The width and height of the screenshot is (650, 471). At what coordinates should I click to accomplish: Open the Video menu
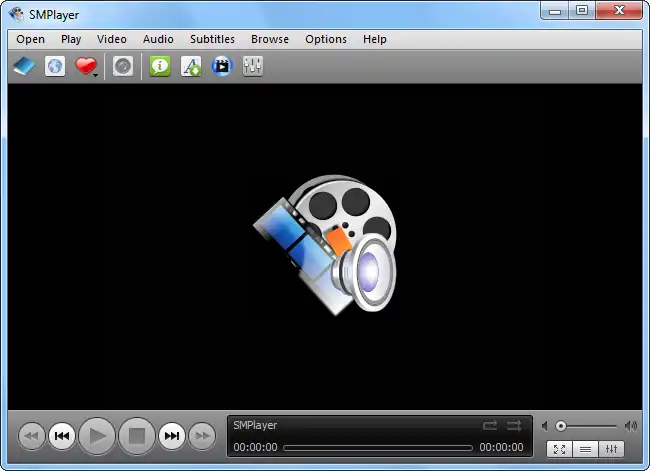(x=112, y=39)
